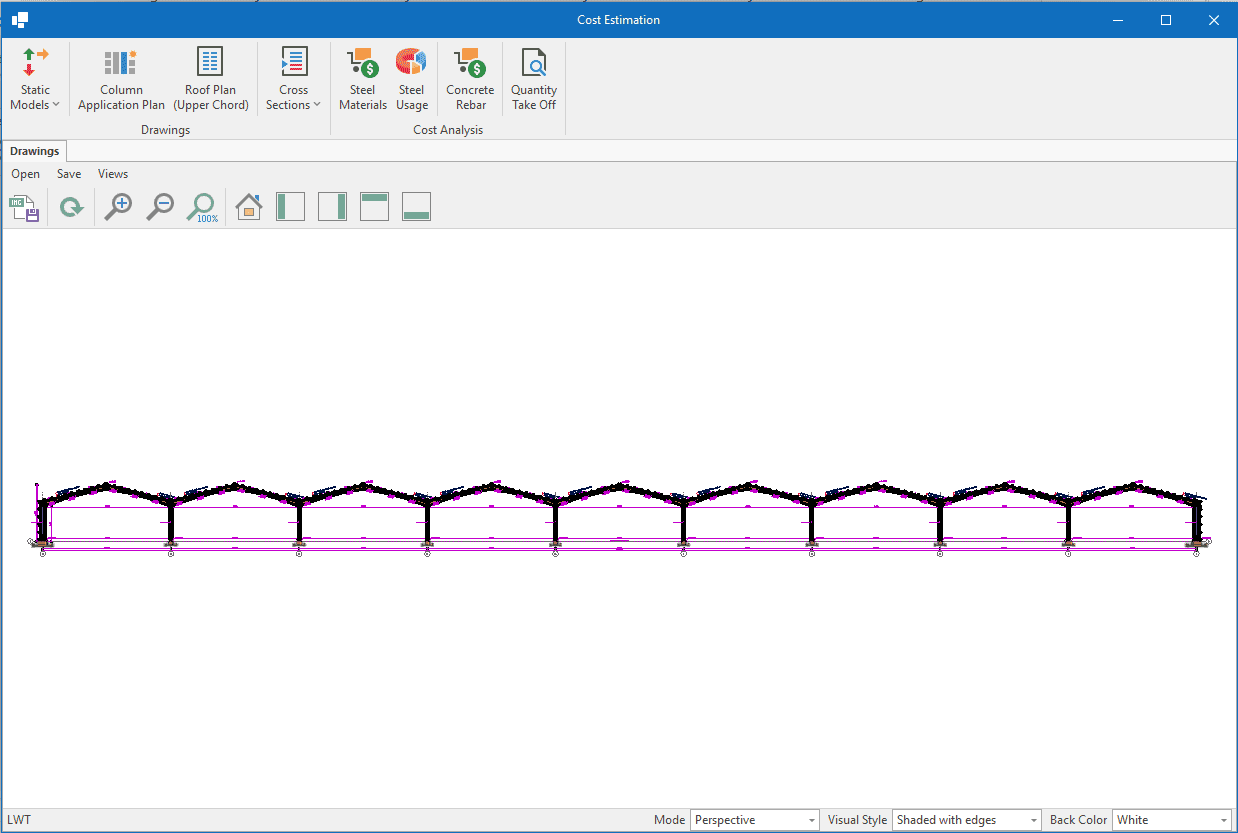Viewport: 1238px width, 833px height.
Task: Open the Views menu
Action: point(113,174)
